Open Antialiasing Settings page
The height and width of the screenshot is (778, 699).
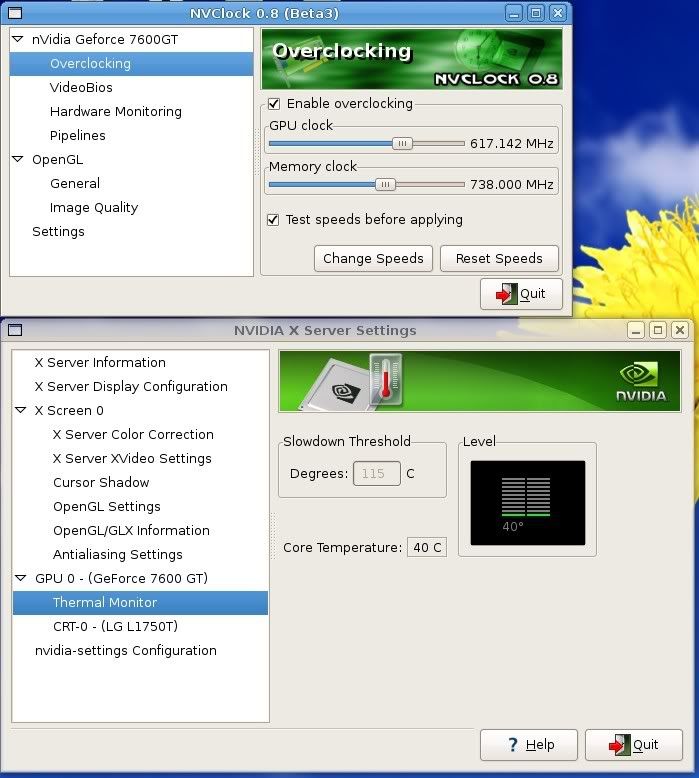(x=118, y=554)
